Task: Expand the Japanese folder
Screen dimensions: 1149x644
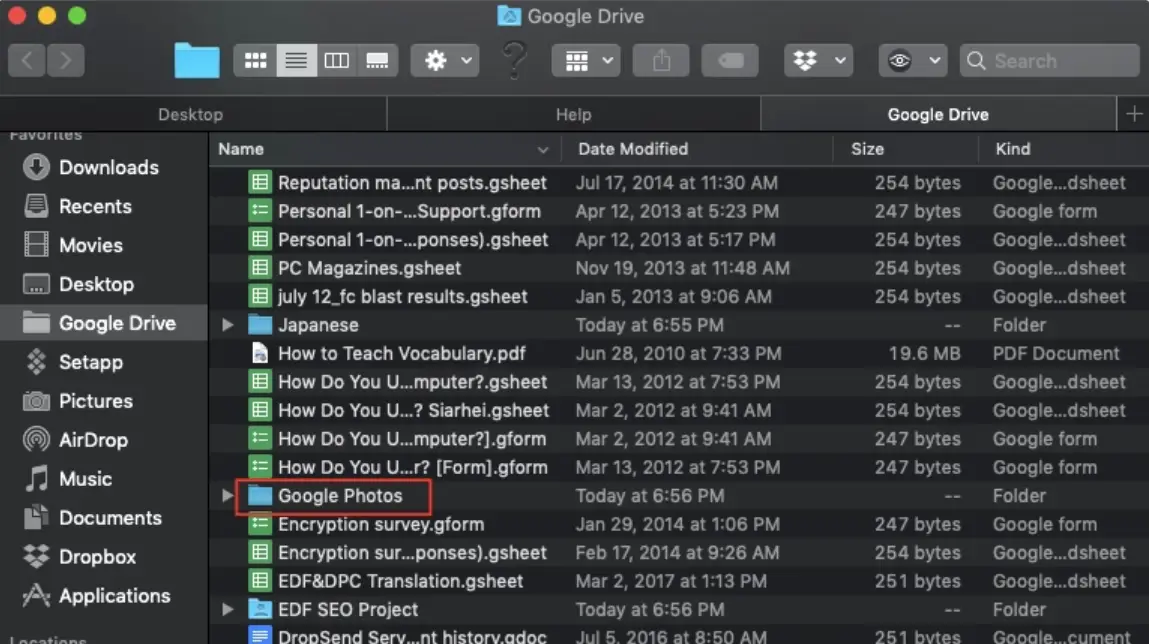Action: coord(227,325)
